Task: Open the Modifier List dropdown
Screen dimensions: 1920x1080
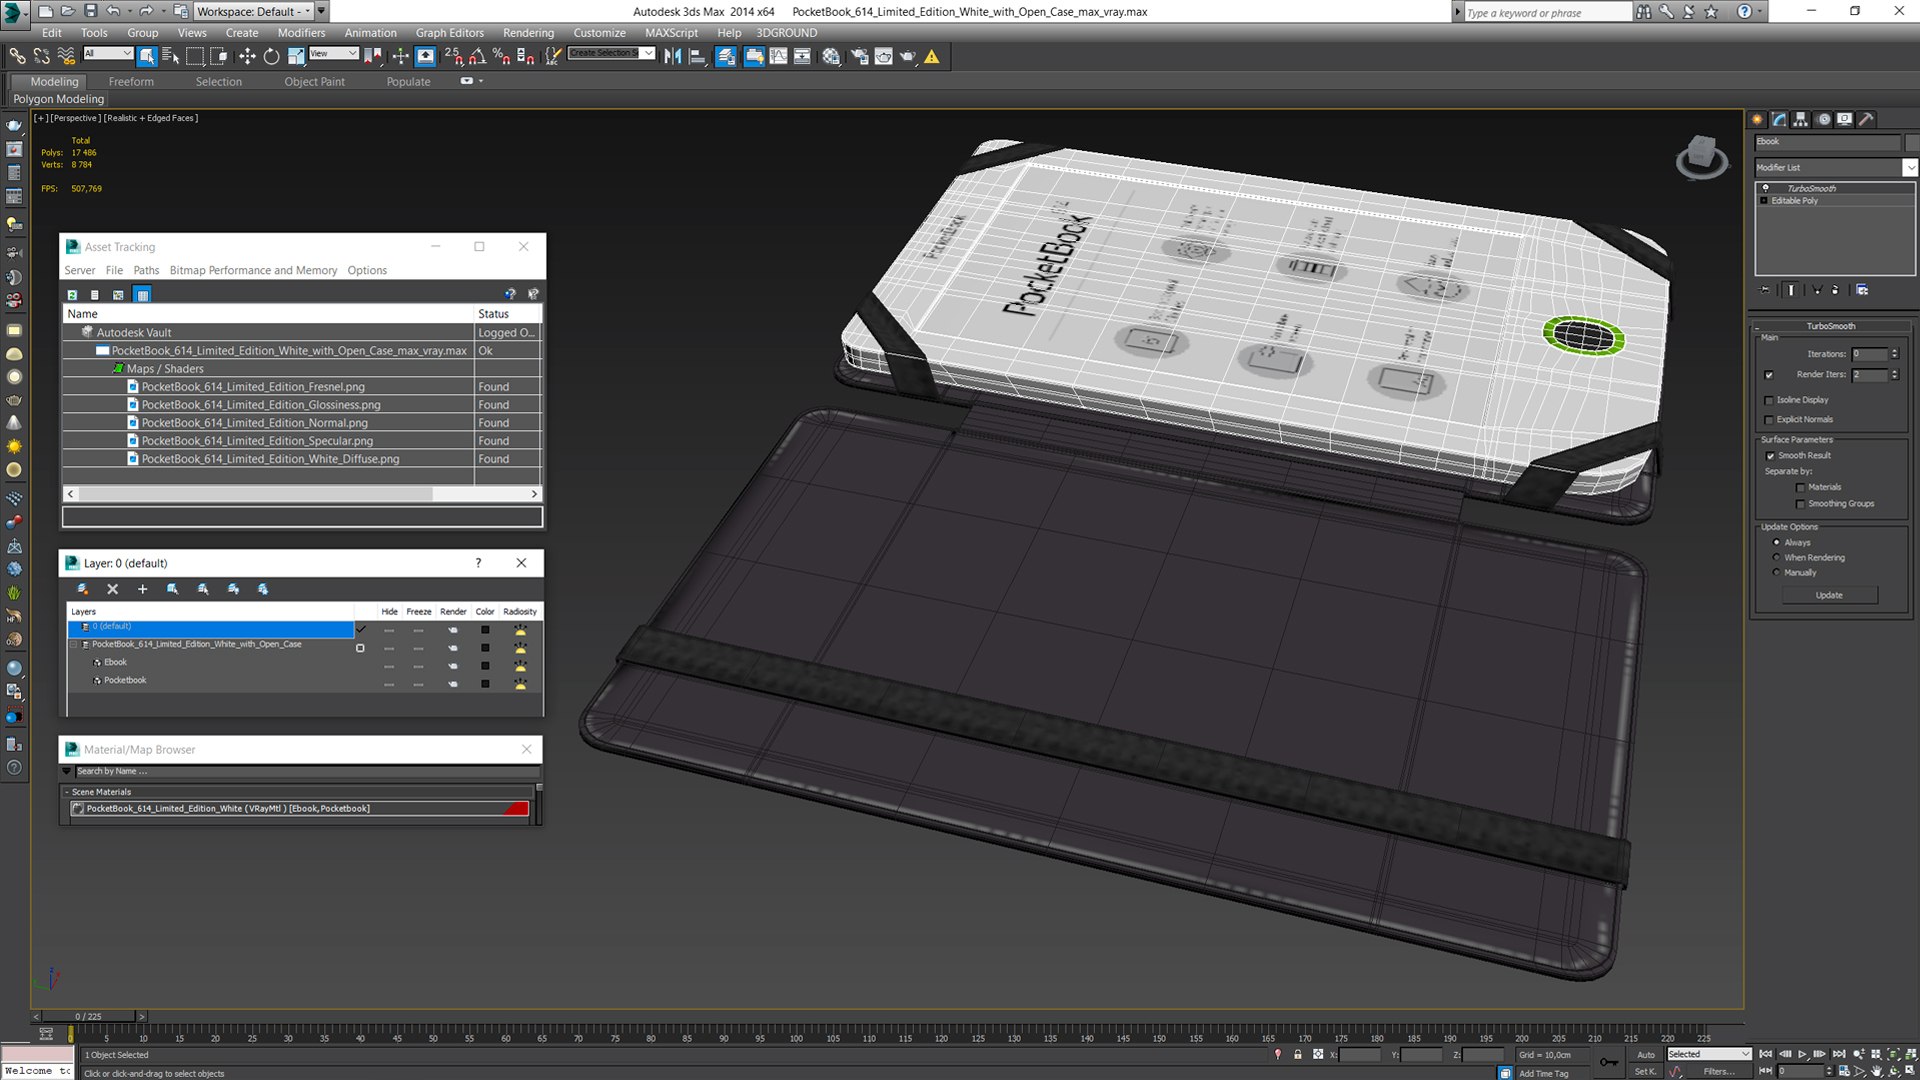Action: (x=1909, y=168)
